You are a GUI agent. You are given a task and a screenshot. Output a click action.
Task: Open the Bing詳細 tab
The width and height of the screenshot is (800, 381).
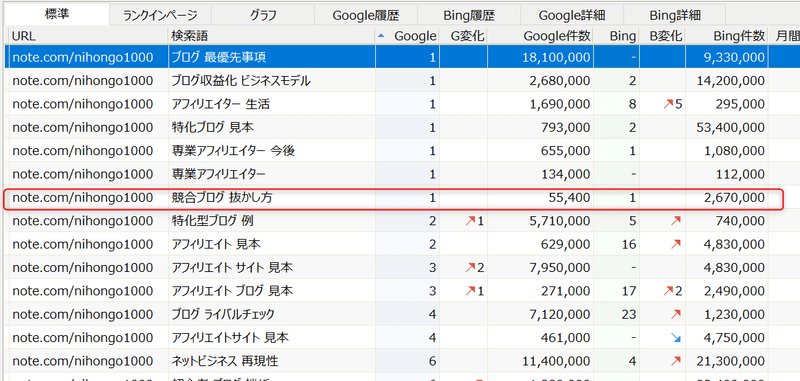click(675, 15)
